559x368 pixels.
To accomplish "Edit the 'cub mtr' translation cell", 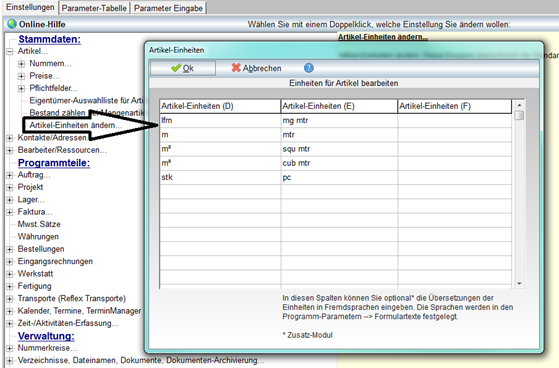I will 339,163.
